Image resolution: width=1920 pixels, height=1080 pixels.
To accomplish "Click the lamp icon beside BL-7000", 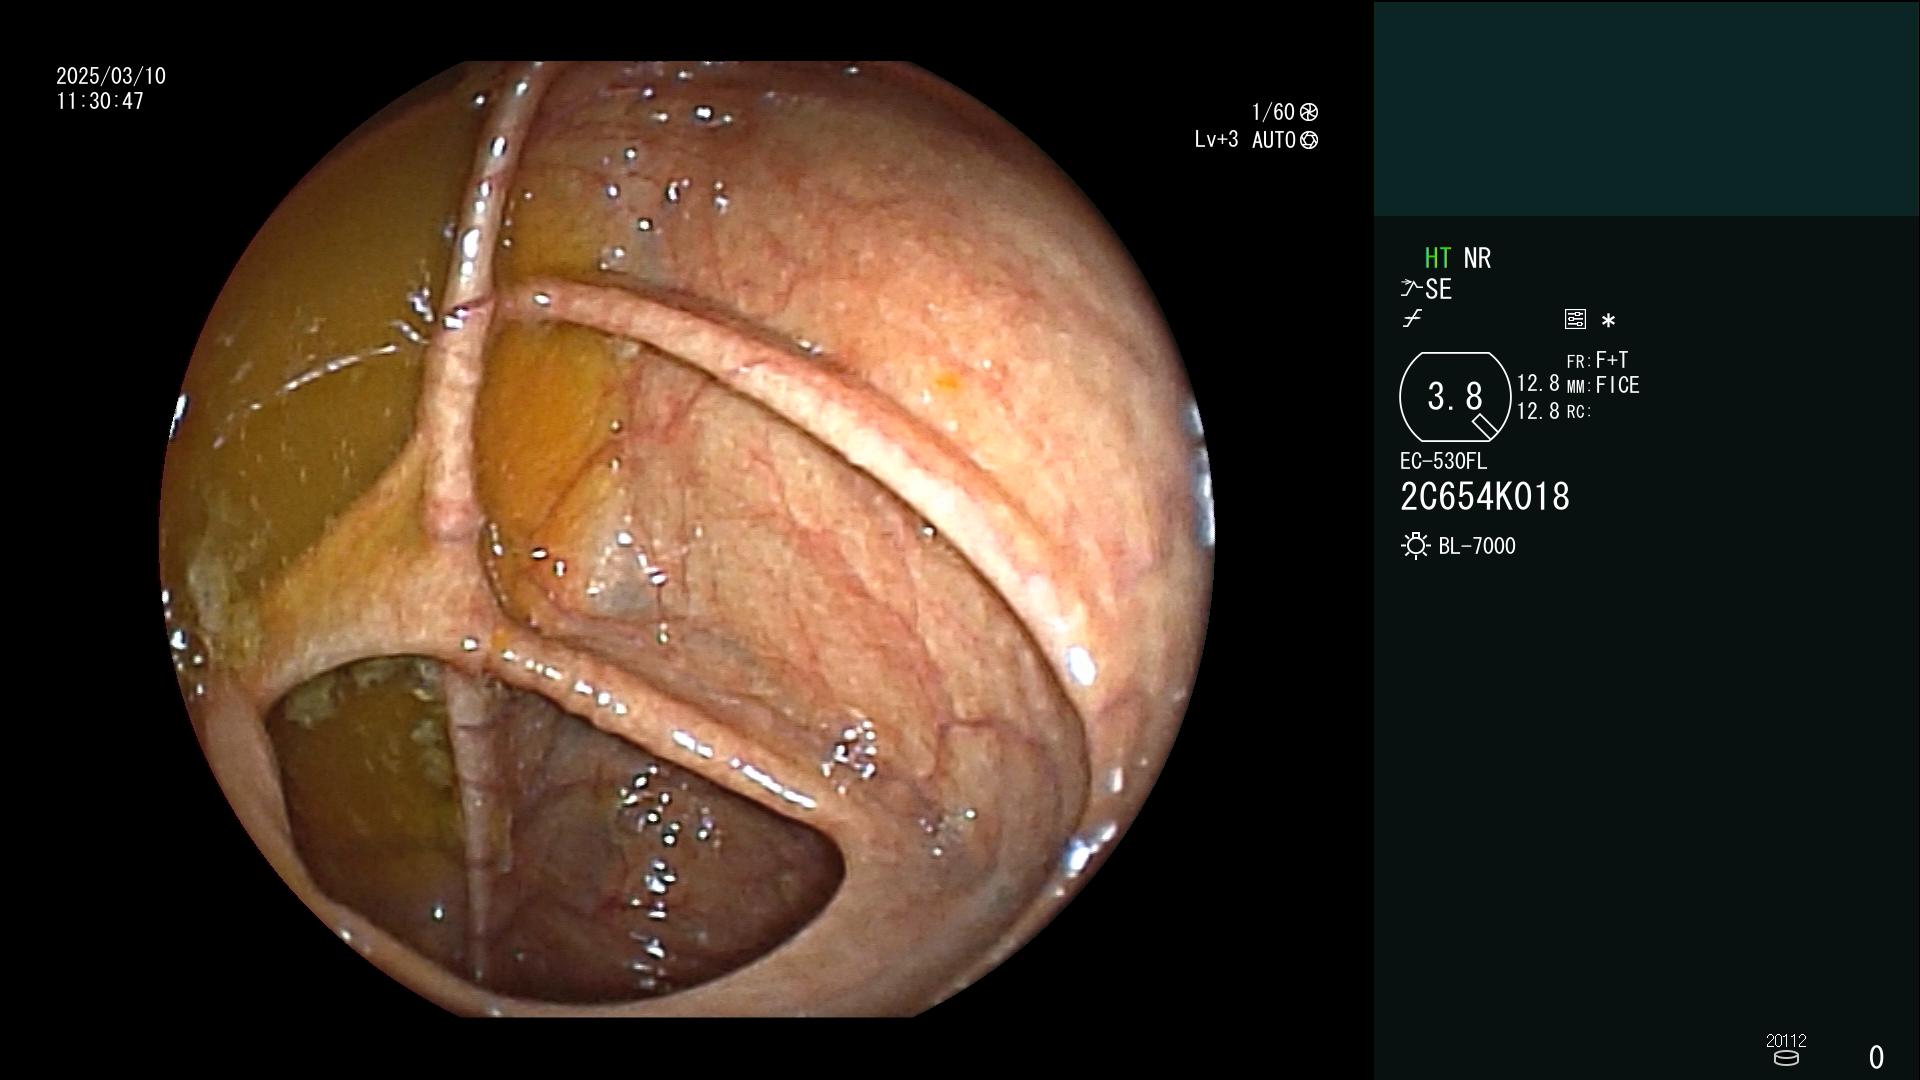I will point(1415,546).
